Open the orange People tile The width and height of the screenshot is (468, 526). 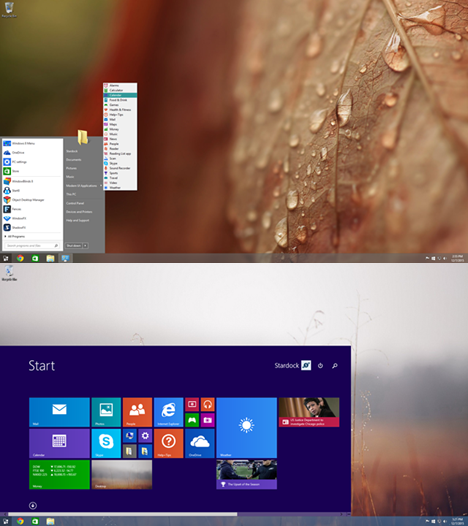[137, 412]
